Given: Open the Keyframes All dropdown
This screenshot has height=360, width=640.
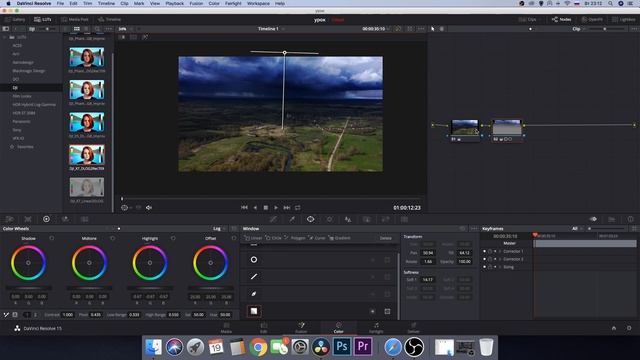Looking at the screenshot, I should [577, 229].
